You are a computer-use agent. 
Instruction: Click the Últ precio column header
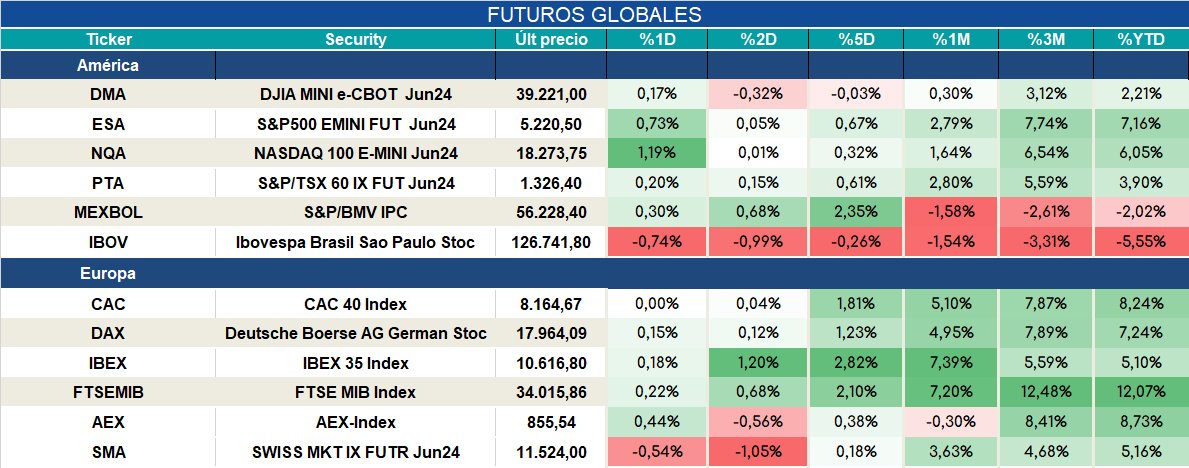(x=551, y=40)
